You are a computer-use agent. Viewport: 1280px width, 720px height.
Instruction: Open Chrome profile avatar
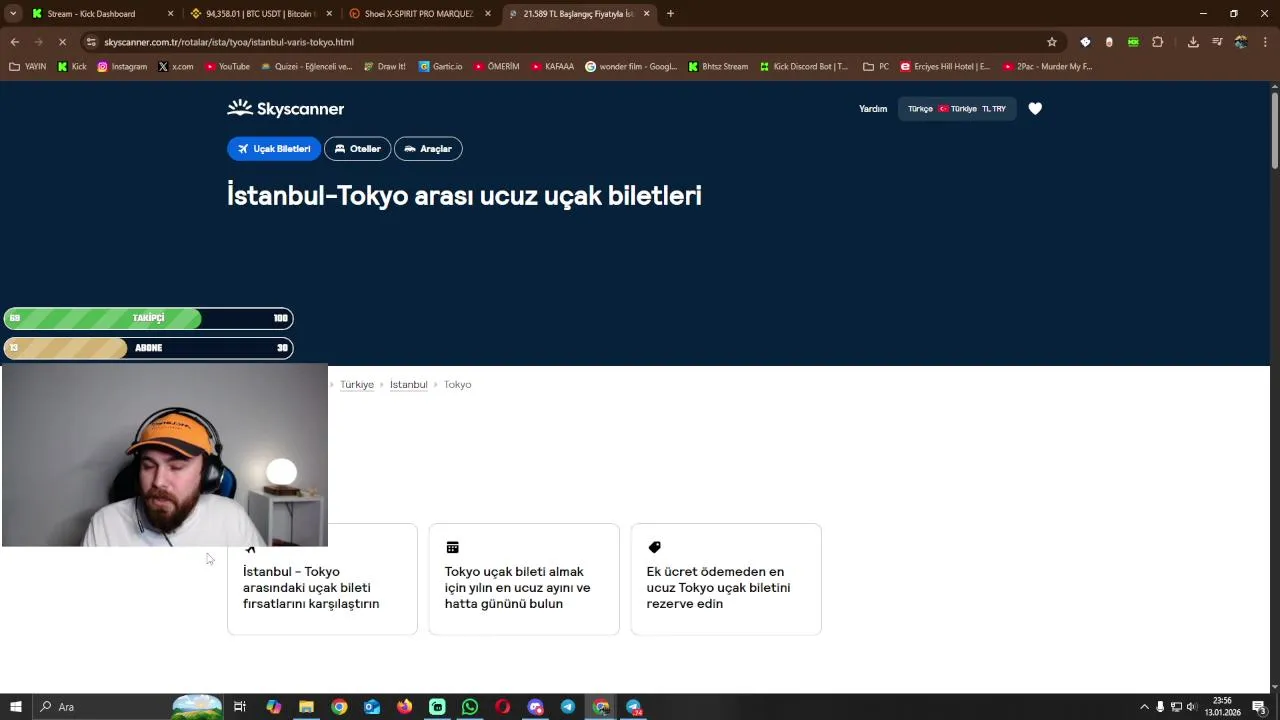coord(1241,42)
